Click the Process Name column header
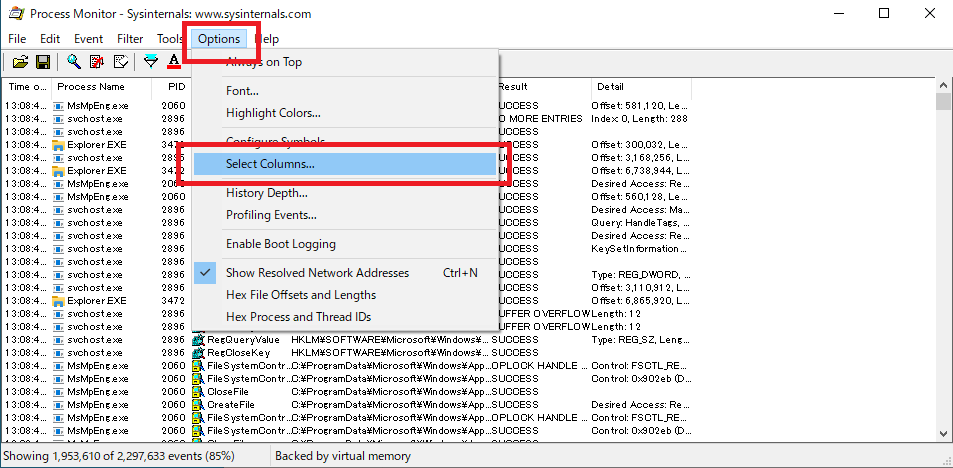 point(101,87)
